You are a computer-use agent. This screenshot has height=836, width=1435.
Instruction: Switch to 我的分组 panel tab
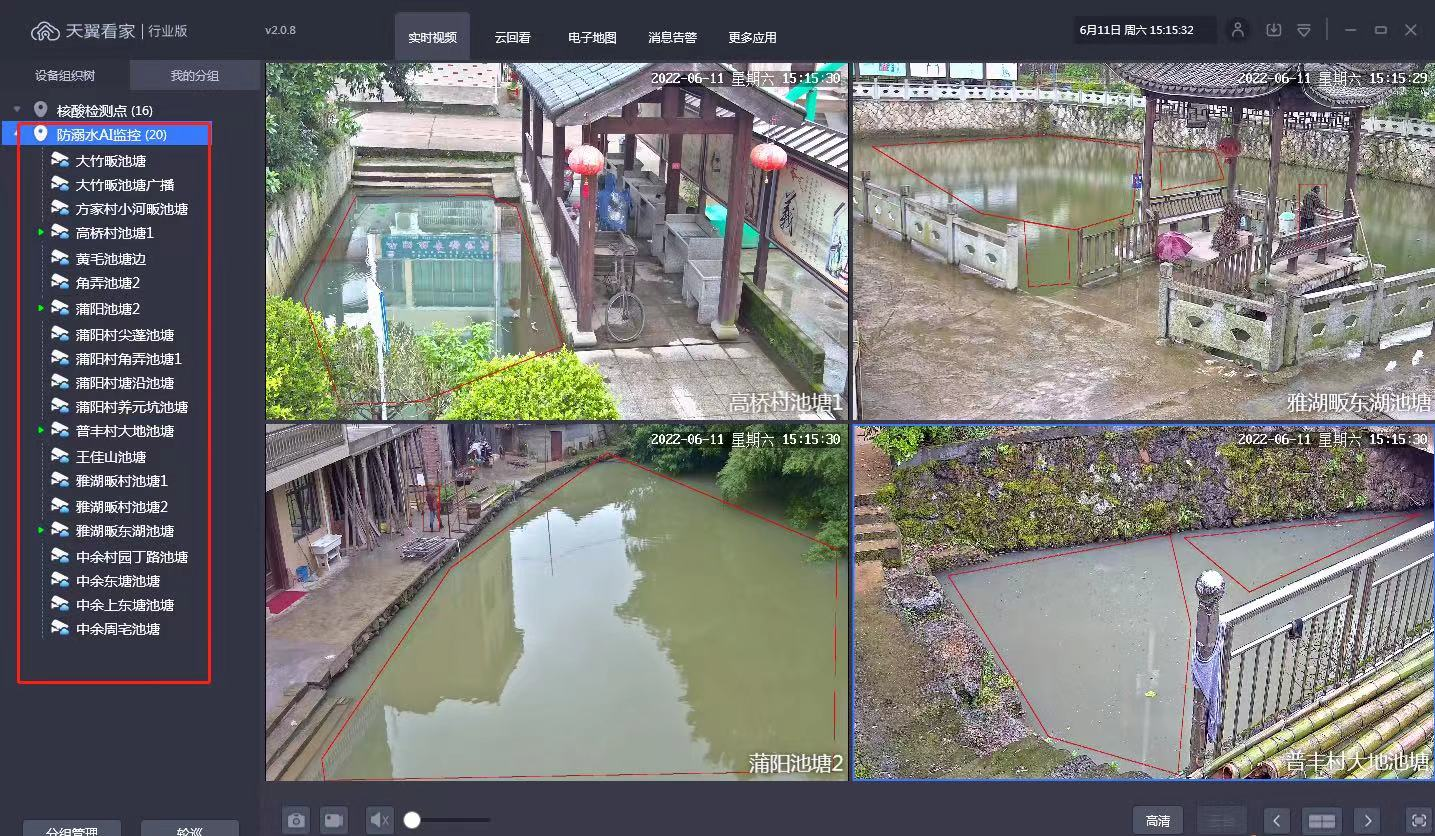coord(195,76)
